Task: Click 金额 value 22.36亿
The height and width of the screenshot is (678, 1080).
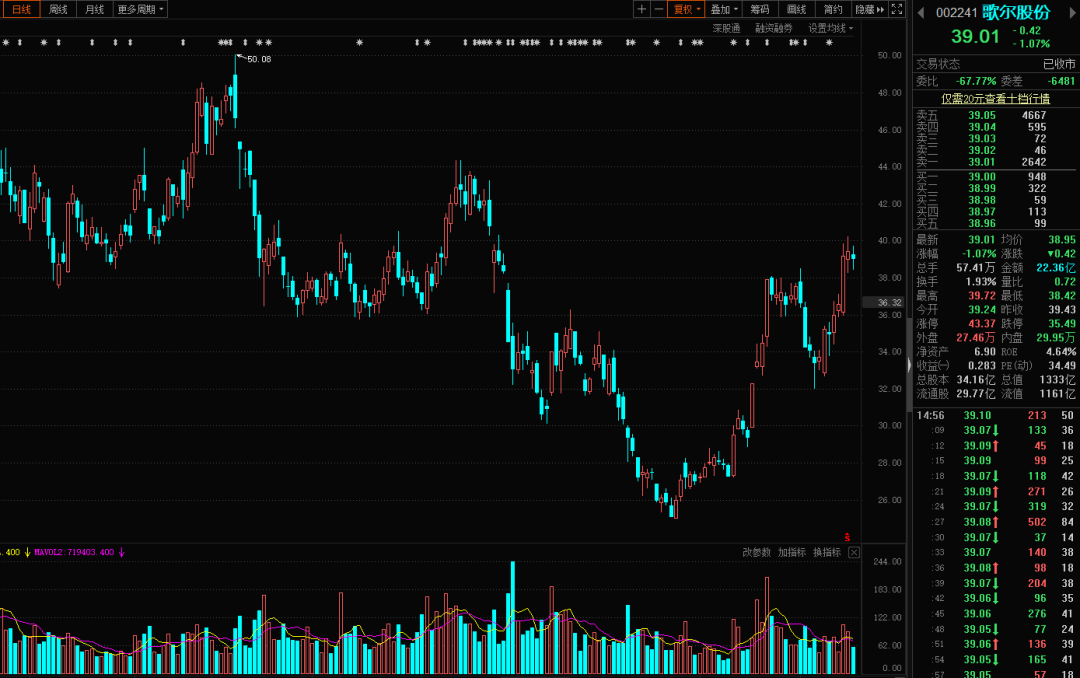Action: (x=1055, y=267)
